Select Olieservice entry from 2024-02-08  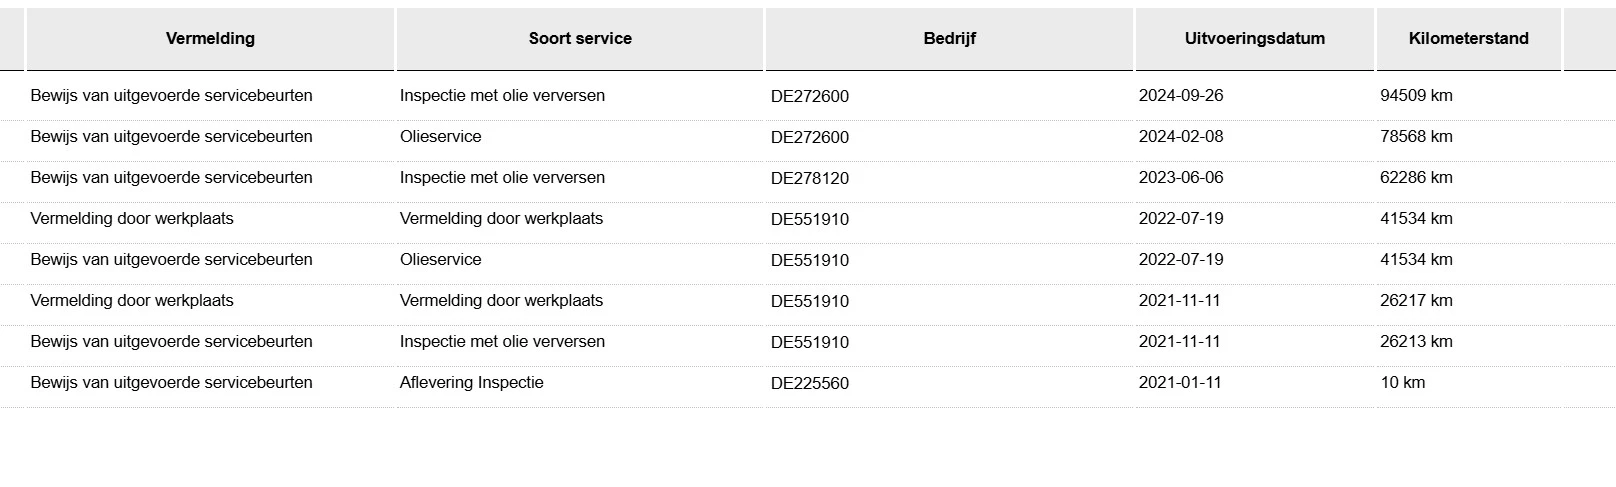(x=441, y=137)
